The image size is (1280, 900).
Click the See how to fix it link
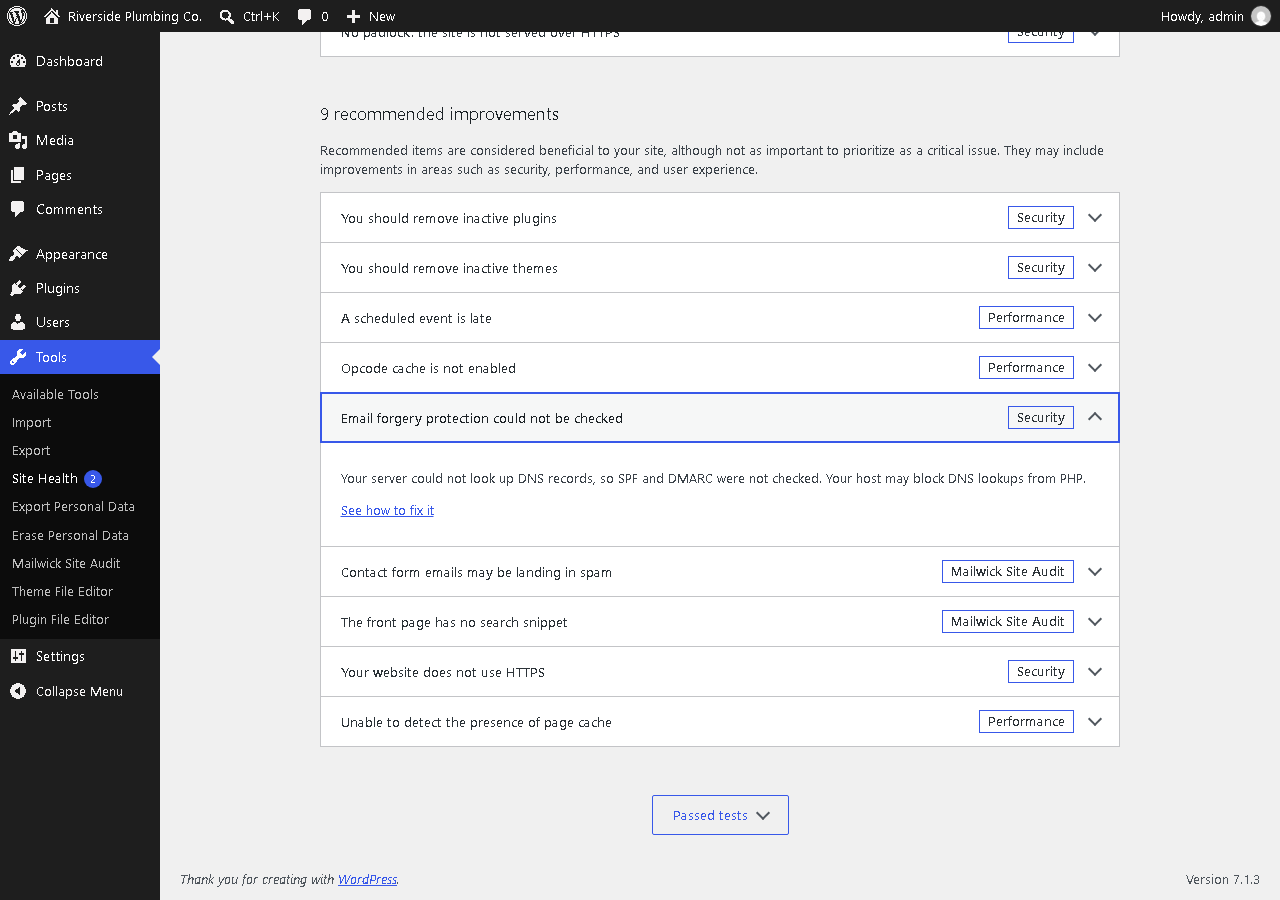click(x=387, y=510)
